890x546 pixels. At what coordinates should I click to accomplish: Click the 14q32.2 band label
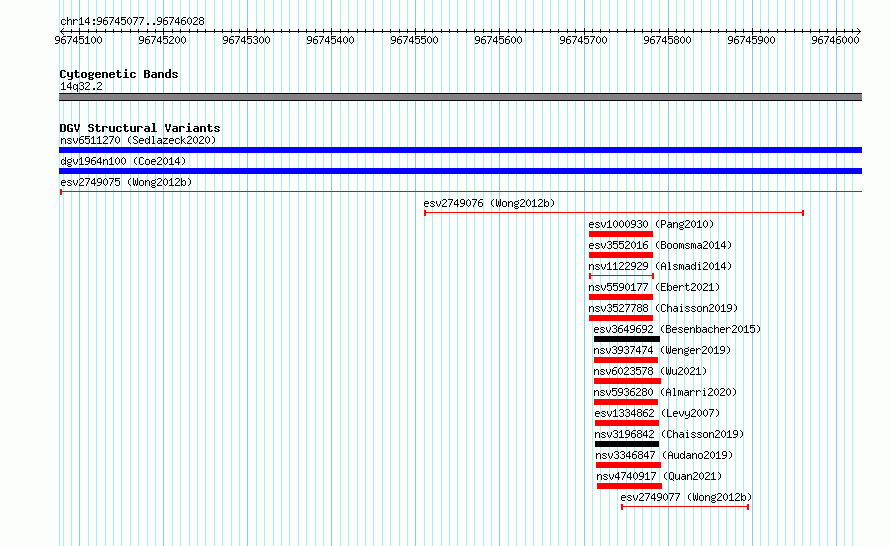pos(81,86)
